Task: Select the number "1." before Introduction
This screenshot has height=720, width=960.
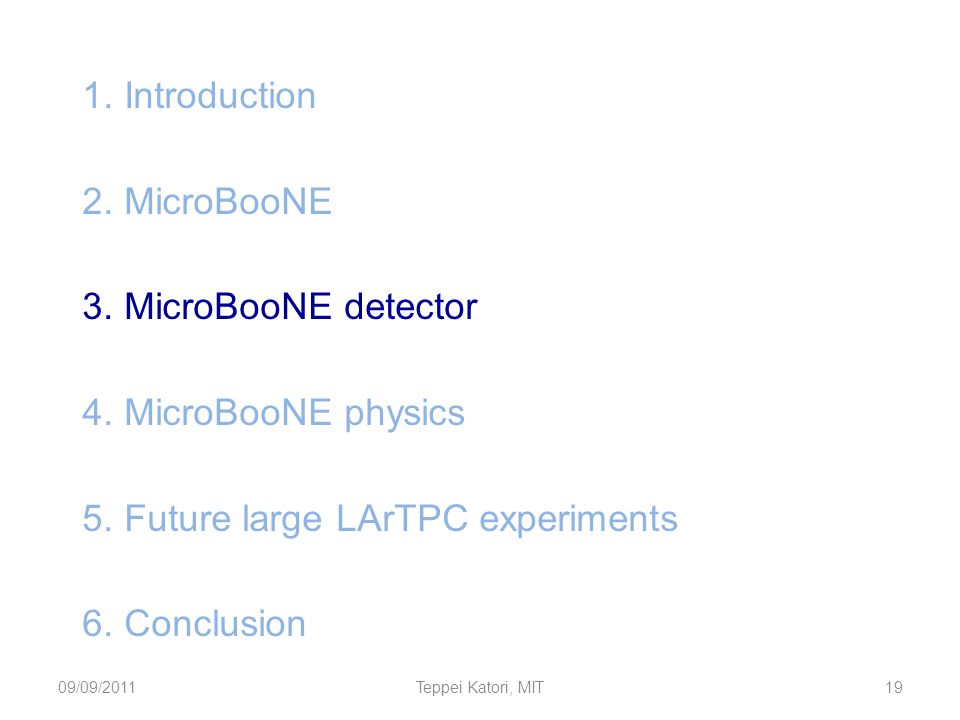Action: coord(98,96)
